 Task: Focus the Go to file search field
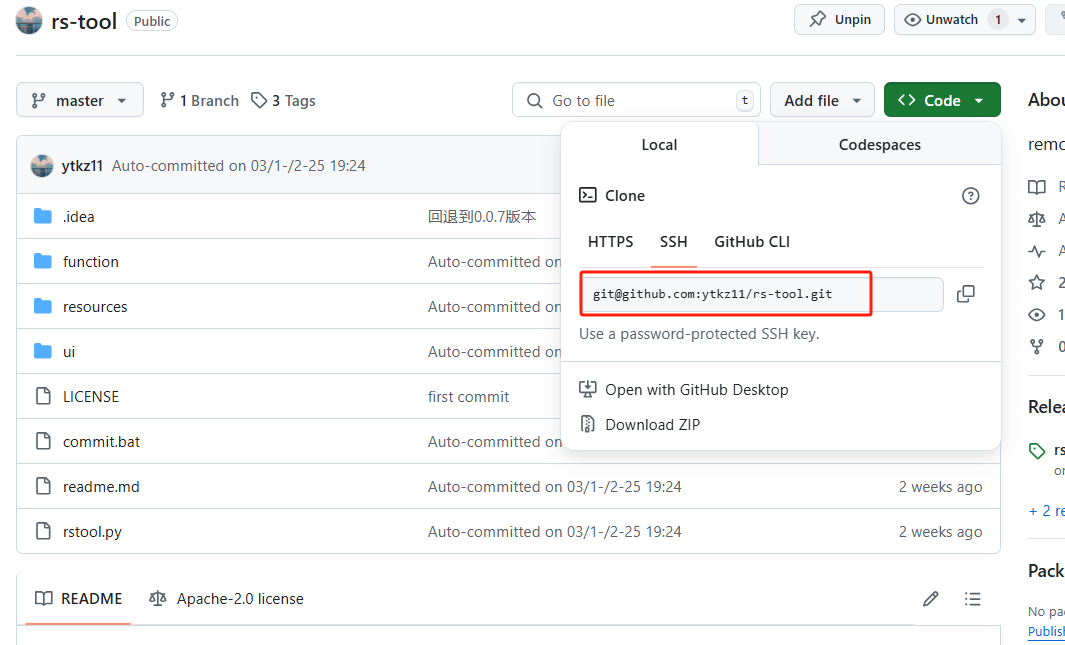(636, 100)
